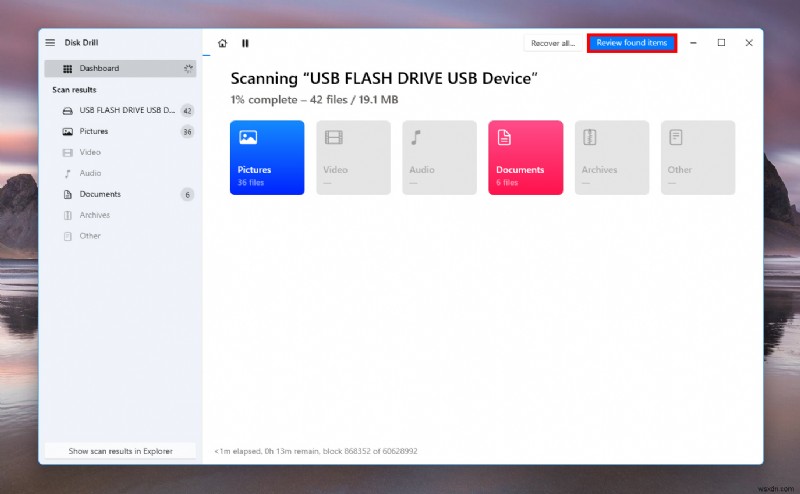Click the zip icon on Archives card
800x494 pixels.
point(590,137)
